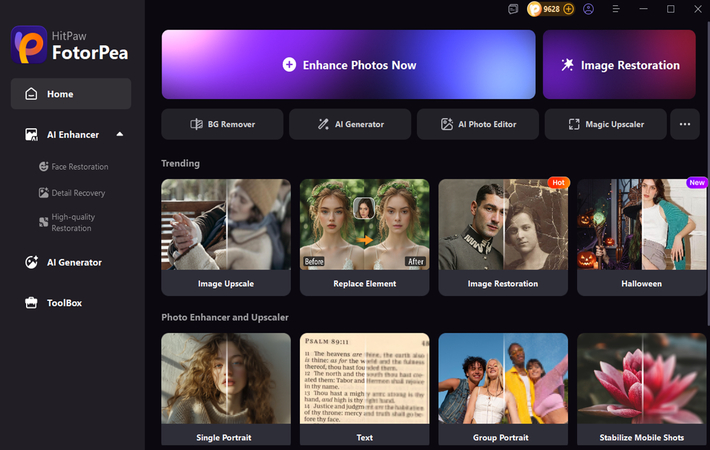Maximize the FotorPea window
This screenshot has height=450, width=710.
pos(671,9)
